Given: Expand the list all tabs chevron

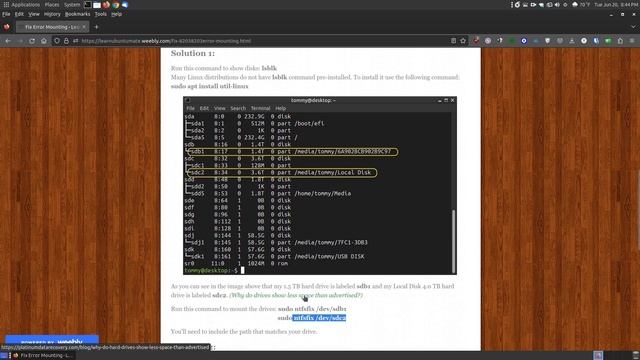Looking at the screenshot, I should pos(633,27).
